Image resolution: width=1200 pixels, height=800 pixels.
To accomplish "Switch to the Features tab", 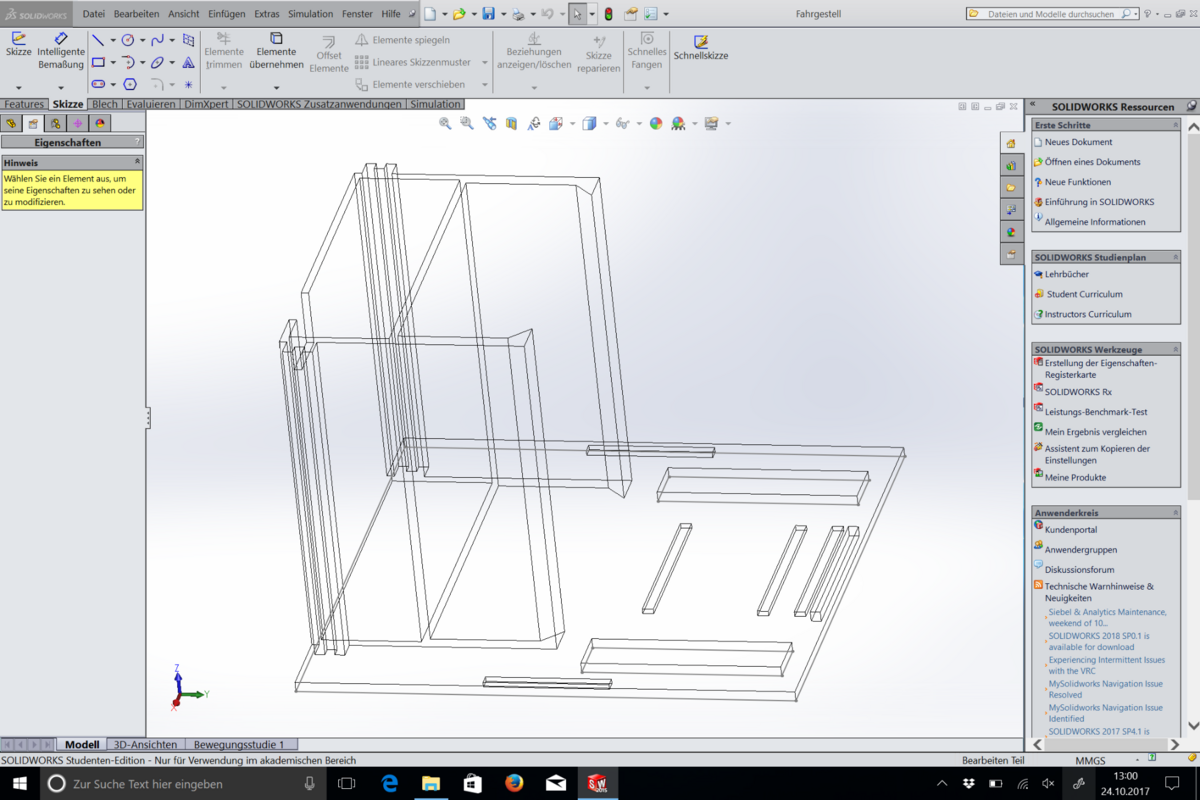I will click(24, 104).
